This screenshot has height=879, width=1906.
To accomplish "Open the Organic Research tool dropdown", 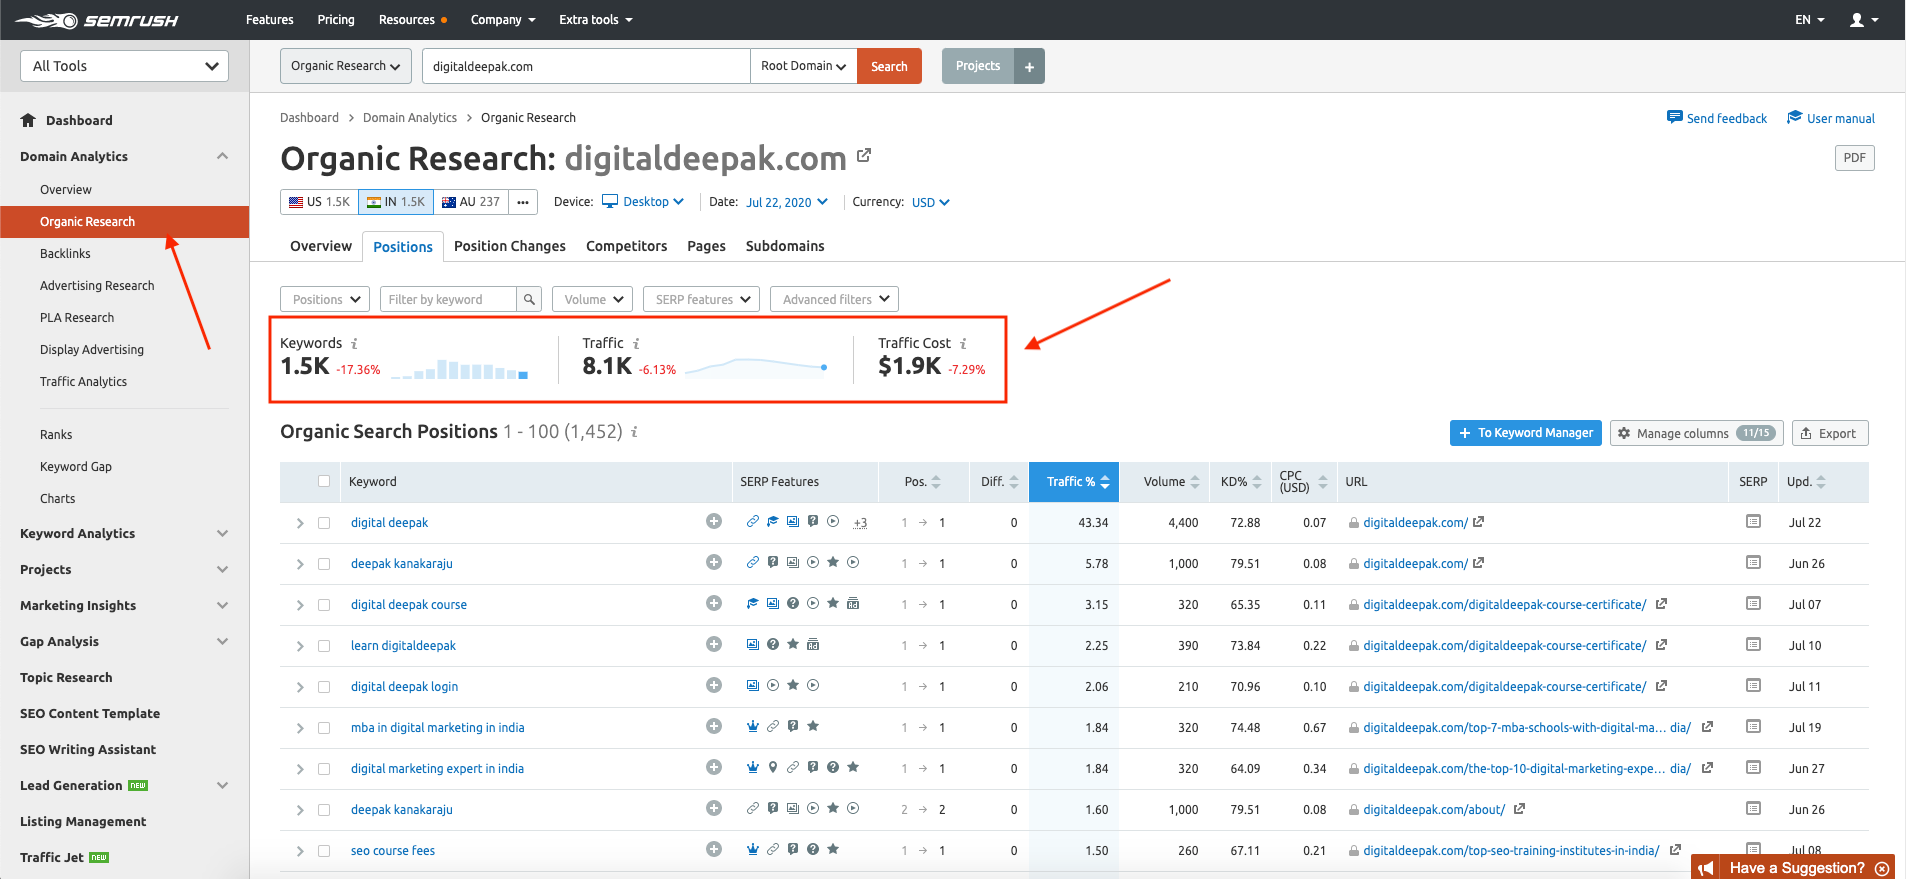I will [x=346, y=66].
